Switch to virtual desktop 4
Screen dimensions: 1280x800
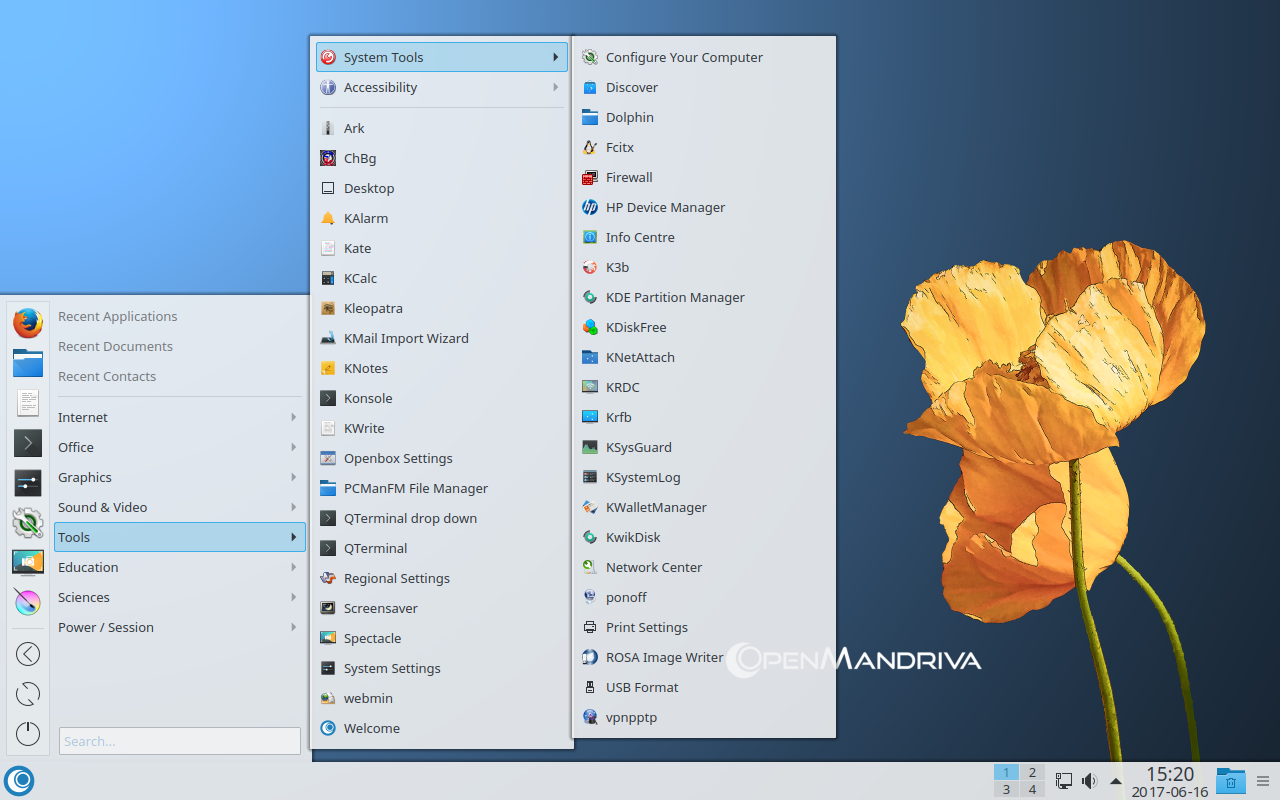tap(1032, 790)
